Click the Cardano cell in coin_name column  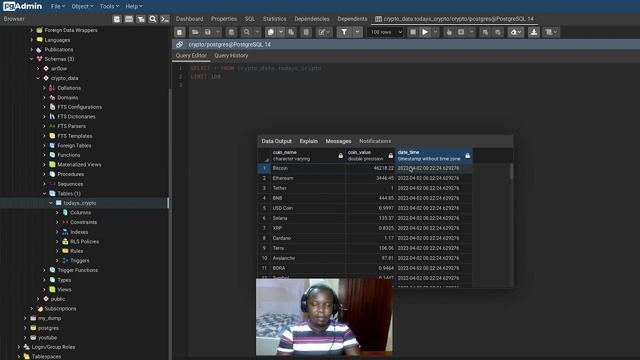point(308,238)
